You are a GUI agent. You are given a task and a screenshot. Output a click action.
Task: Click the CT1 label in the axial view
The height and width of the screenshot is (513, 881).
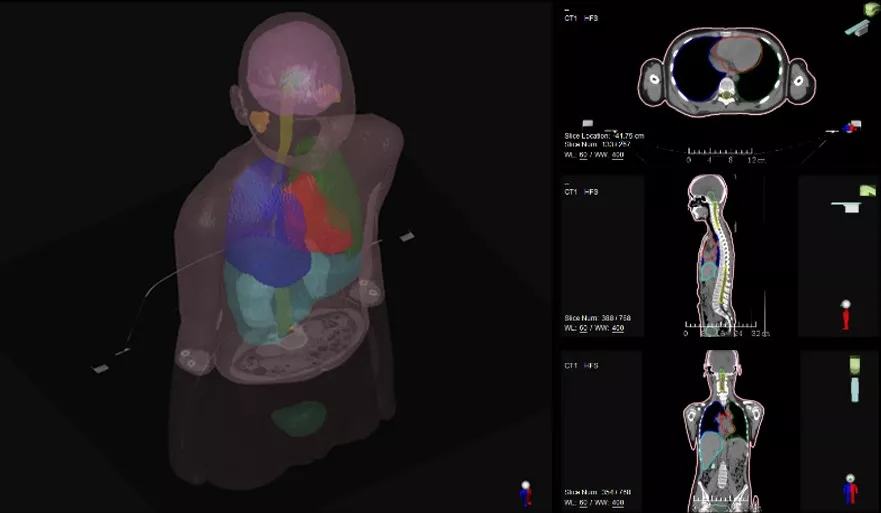(x=571, y=18)
